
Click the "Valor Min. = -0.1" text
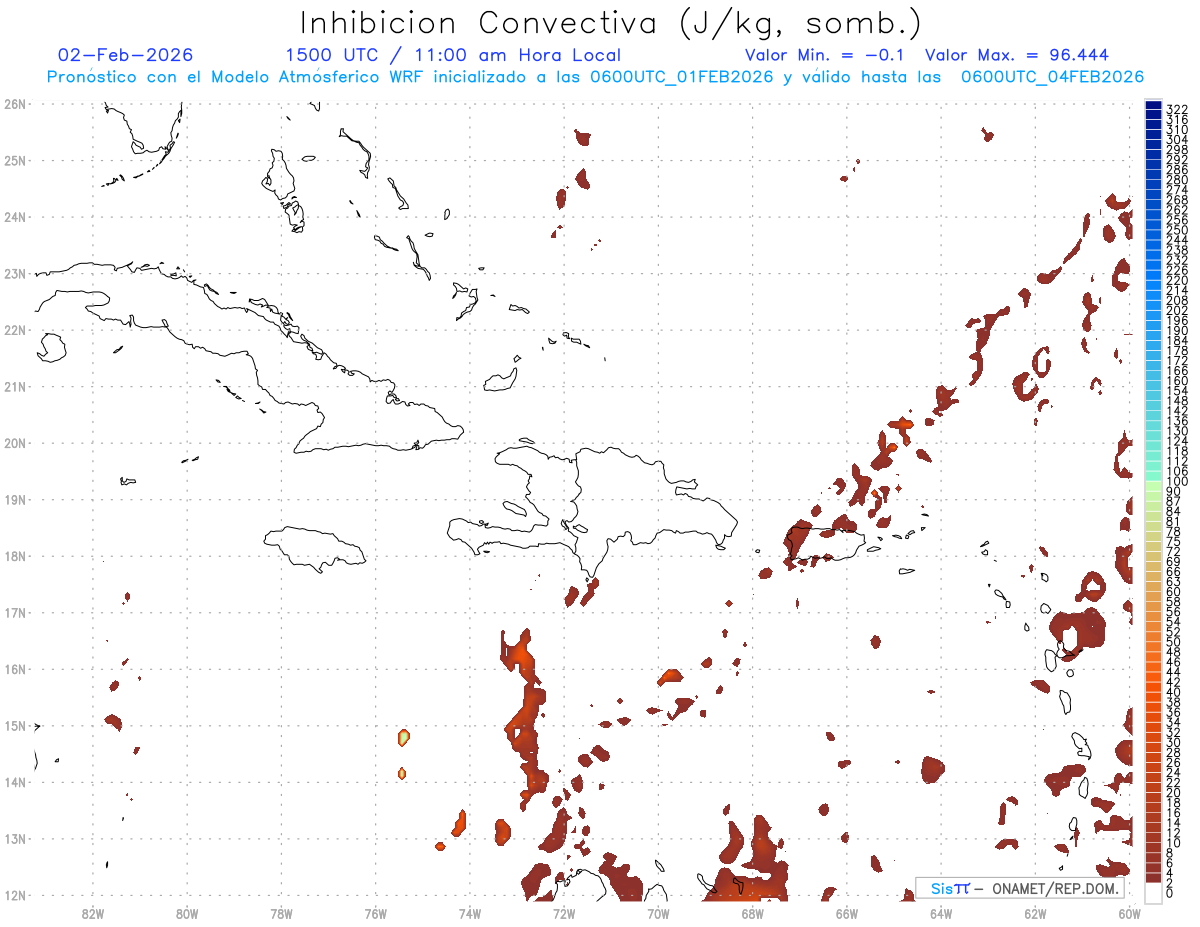824,55
